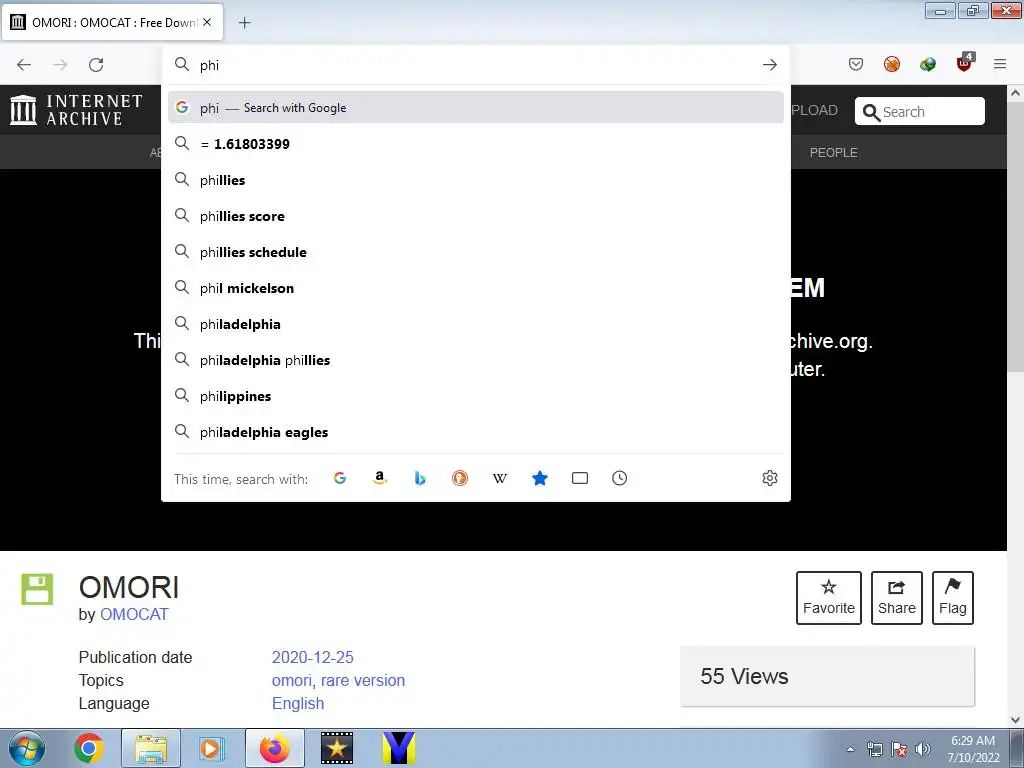This screenshot has width=1024, height=768.
Task: Click the green globe extension icon
Action: [927, 64]
